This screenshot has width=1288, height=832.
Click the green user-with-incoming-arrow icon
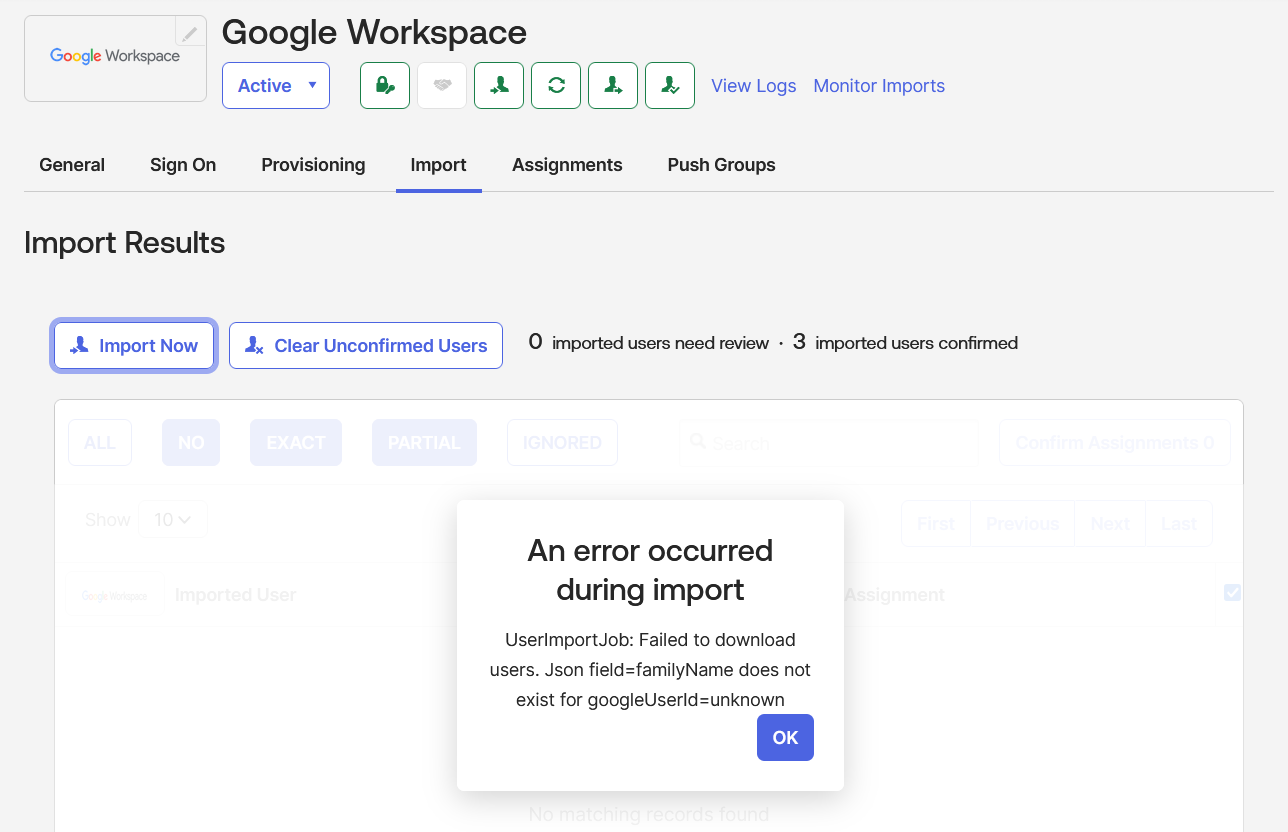(x=499, y=86)
